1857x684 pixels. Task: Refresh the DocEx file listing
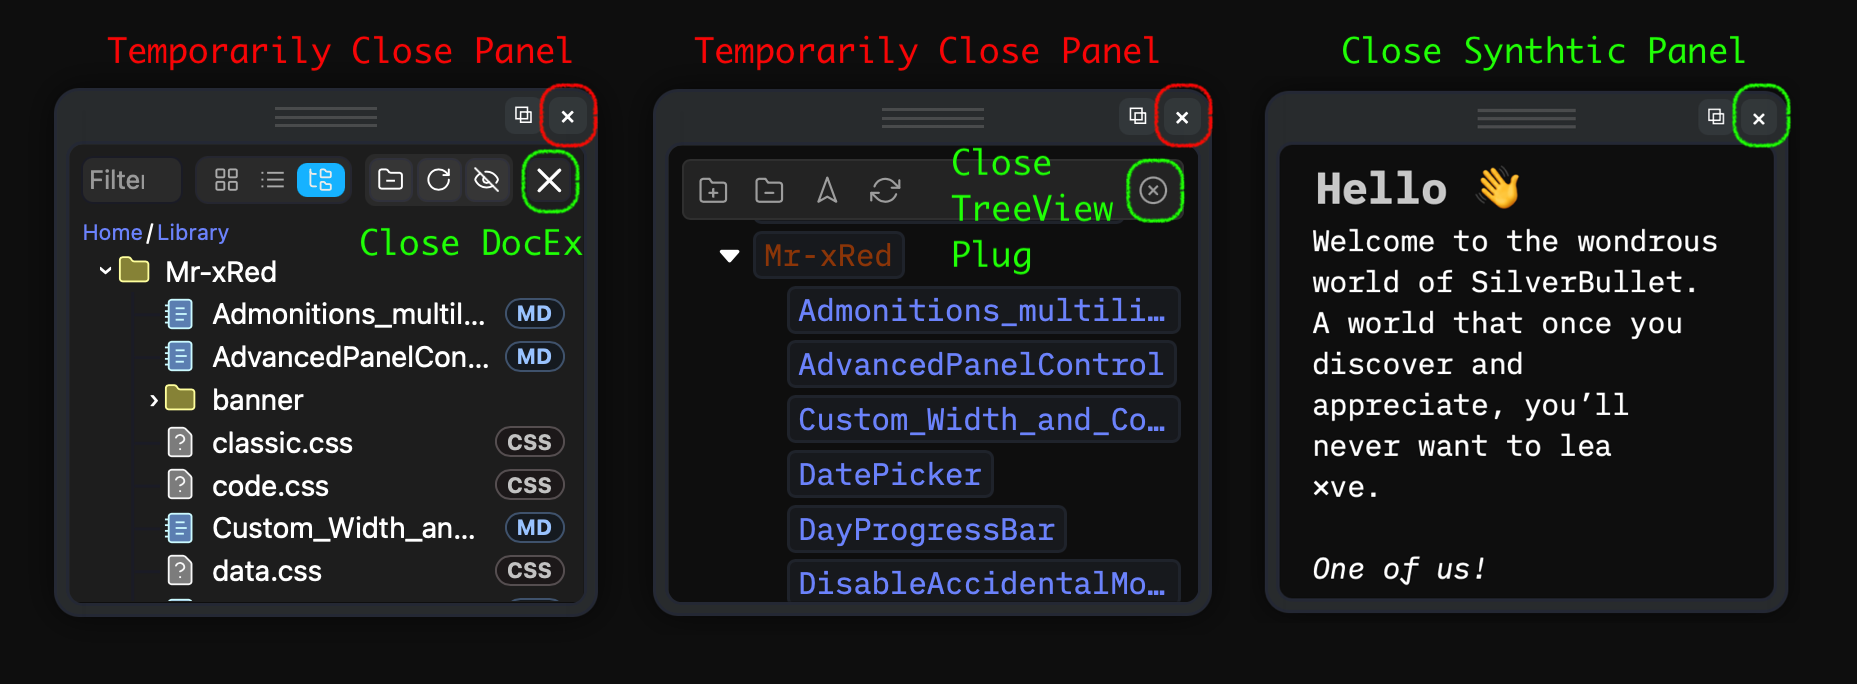tap(439, 181)
